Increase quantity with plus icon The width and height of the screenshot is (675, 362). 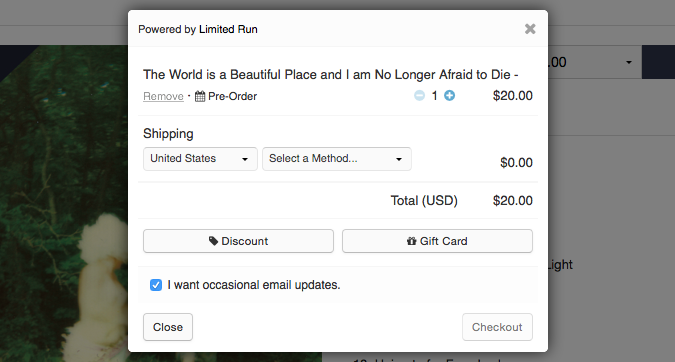pyautogui.click(x=449, y=96)
